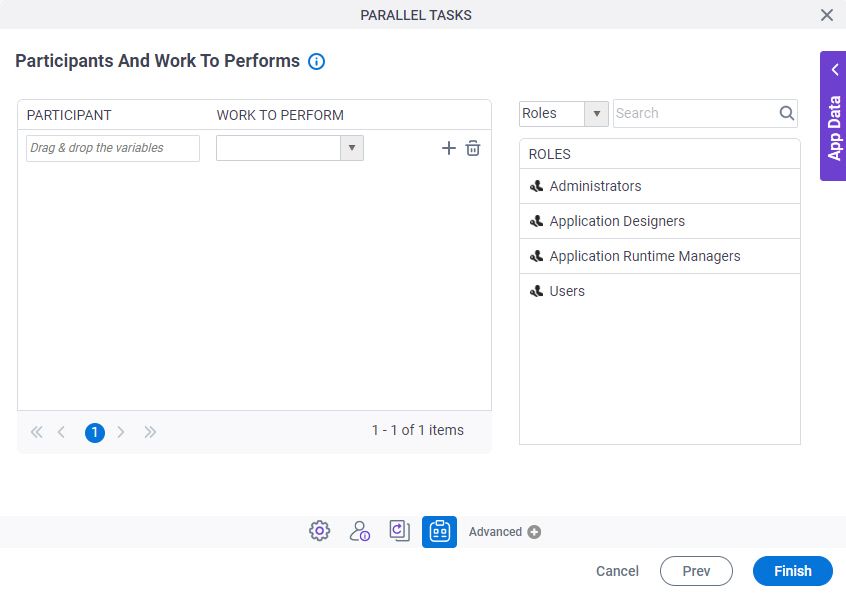Click the Work To Perform combo box field

coord(278,148)
